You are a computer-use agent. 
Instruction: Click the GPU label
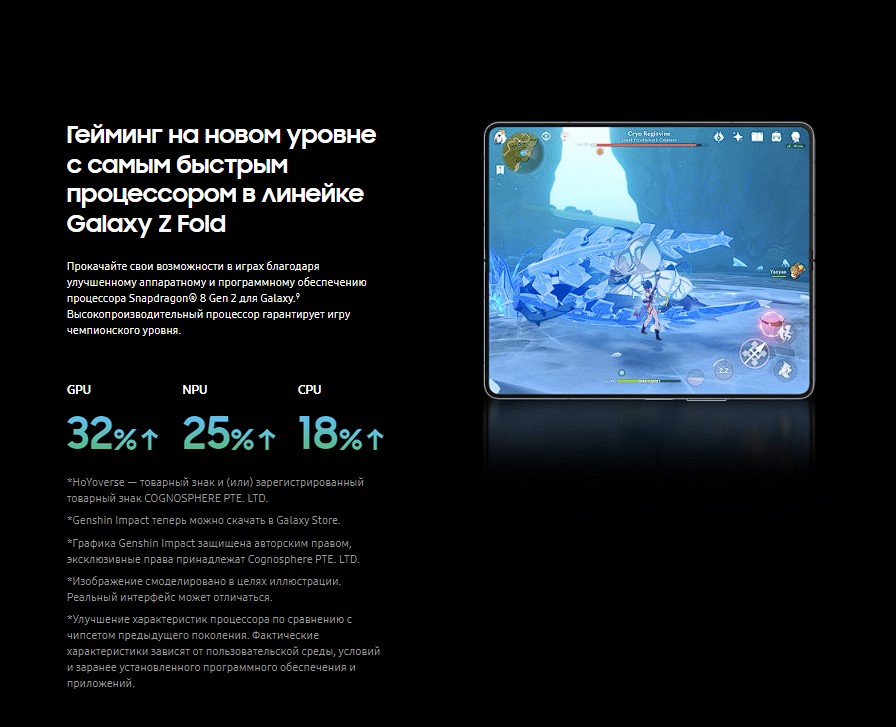click(79, 389)
